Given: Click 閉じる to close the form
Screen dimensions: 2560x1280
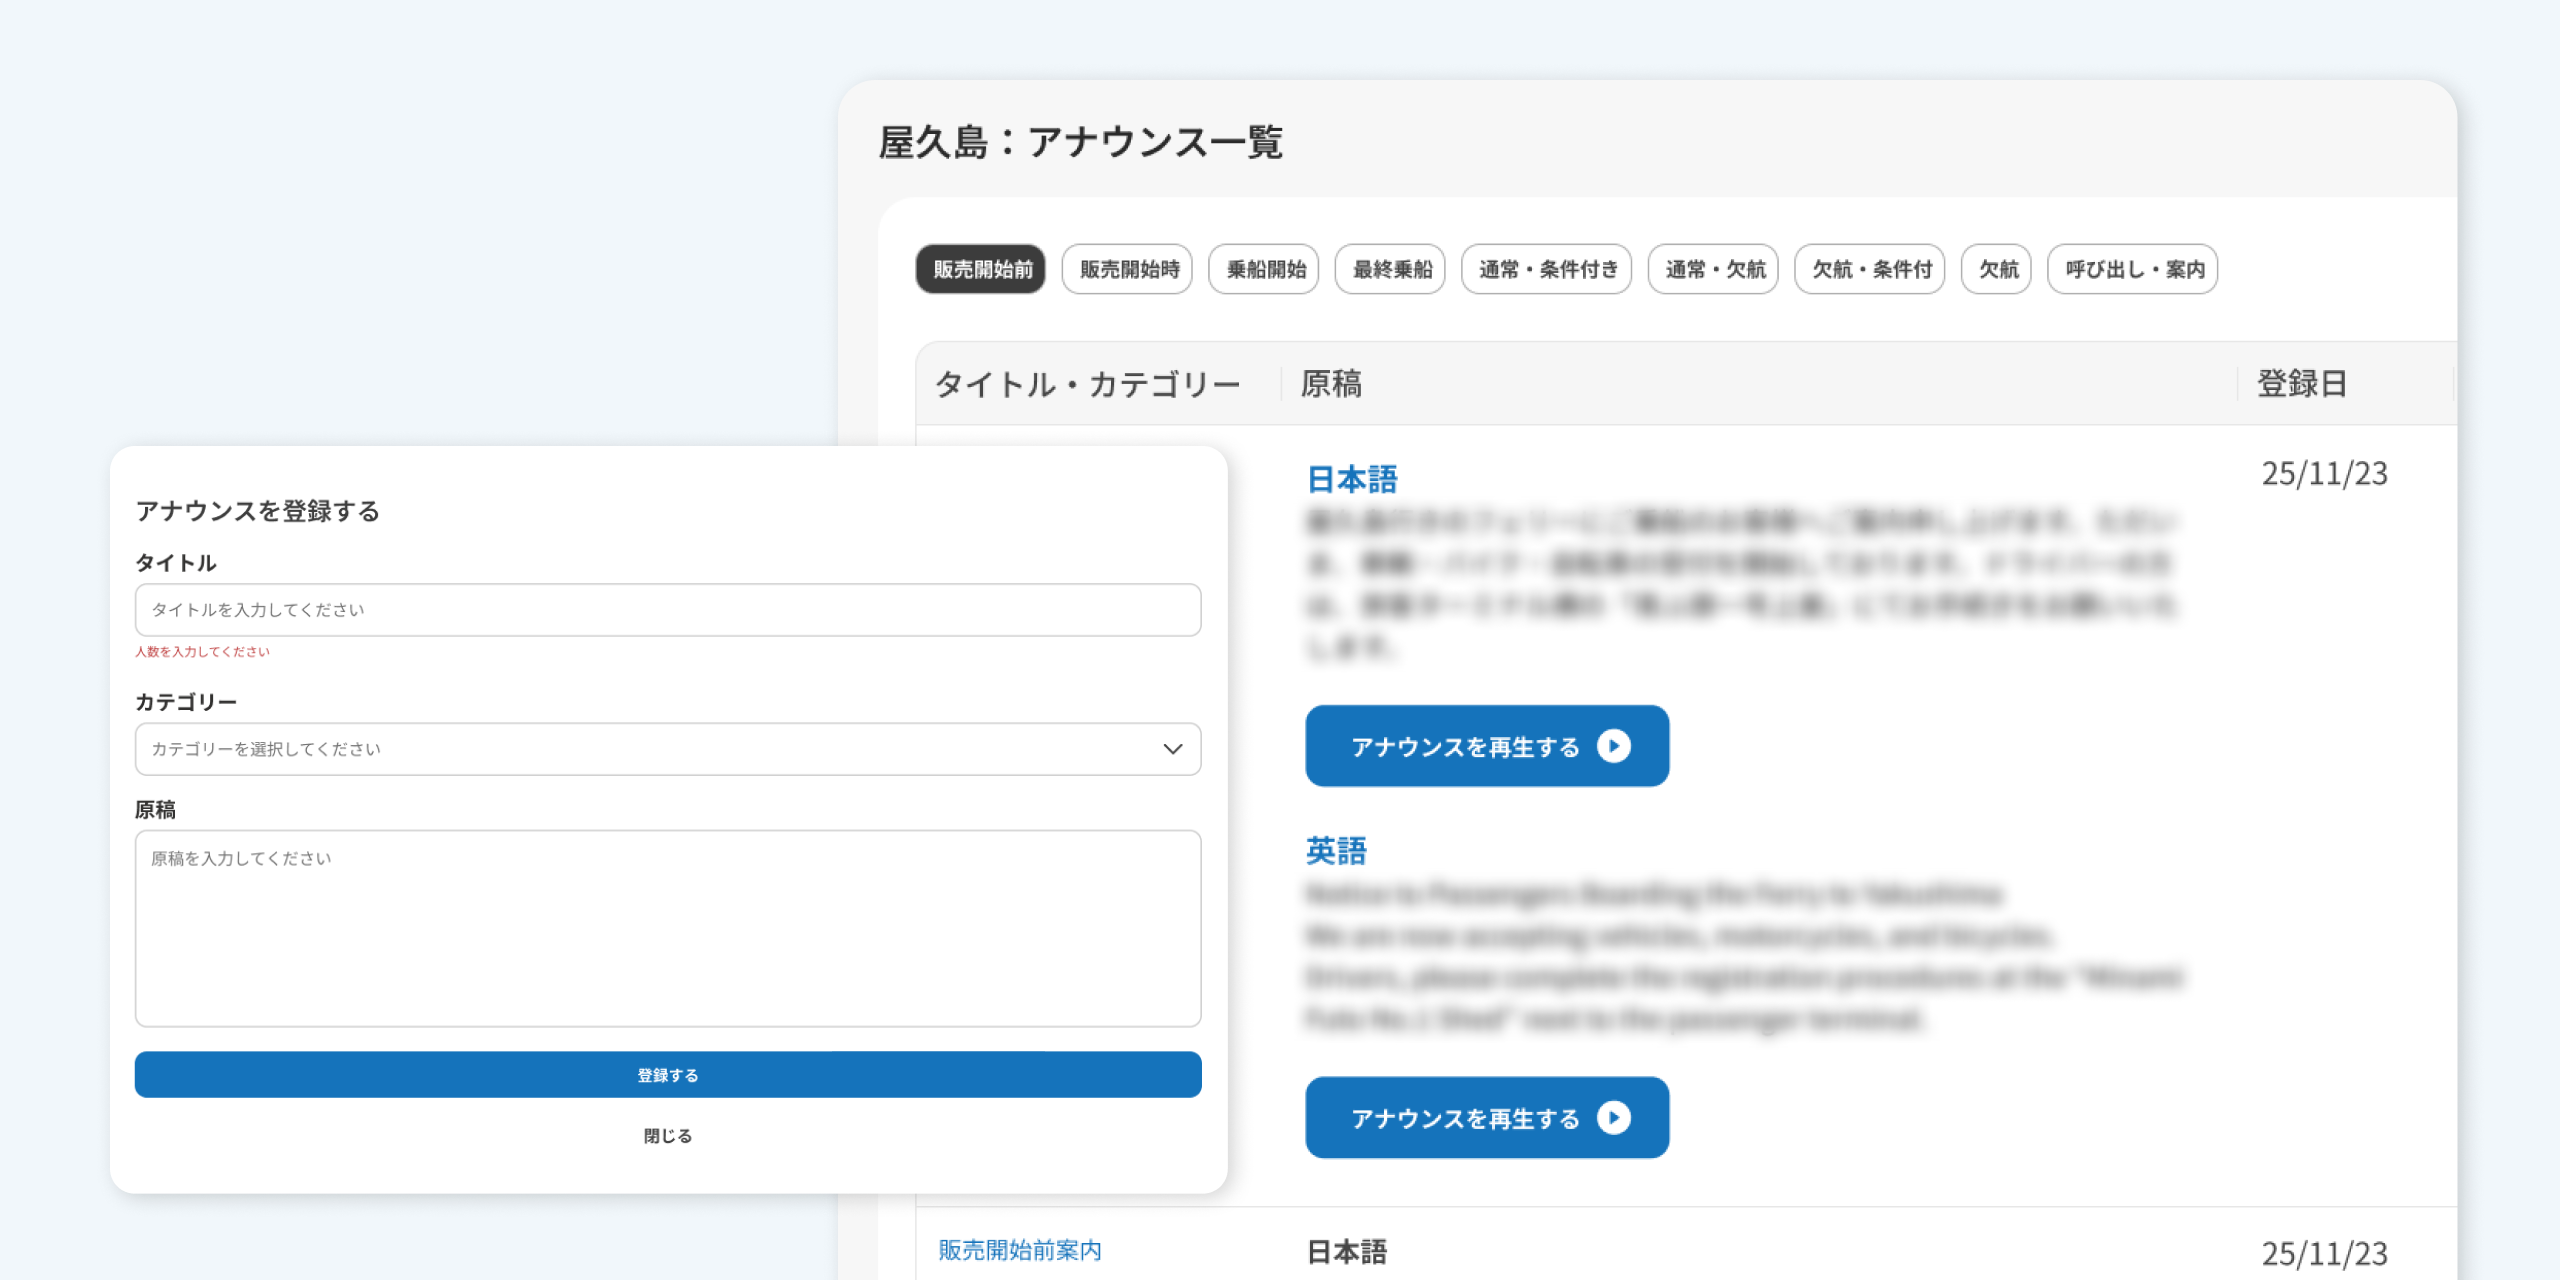Looking at the screenshot, I should coord(668,1136).
